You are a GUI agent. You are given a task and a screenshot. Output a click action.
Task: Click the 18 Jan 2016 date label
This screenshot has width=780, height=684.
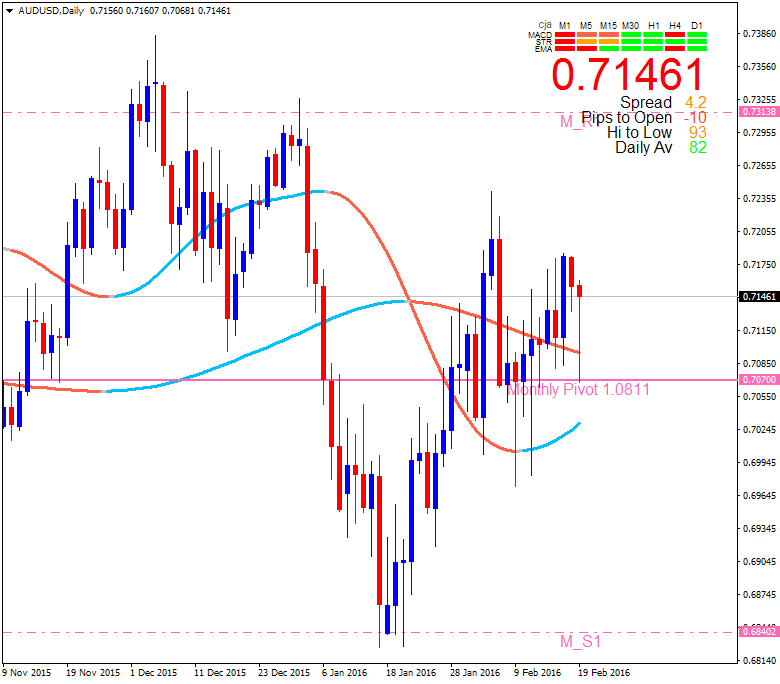pos(411,673)
